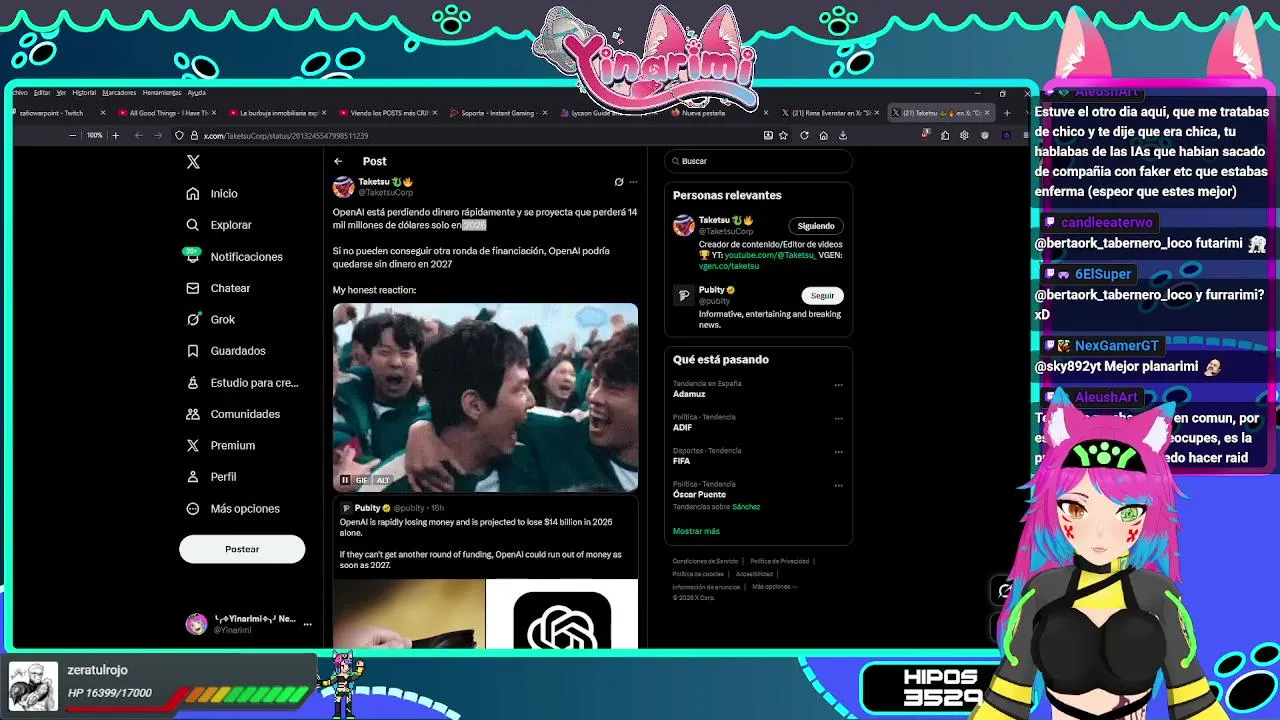Open the Herramientas menu
The width and height of the screenshot is (1280, 720).
coord(161,93)
